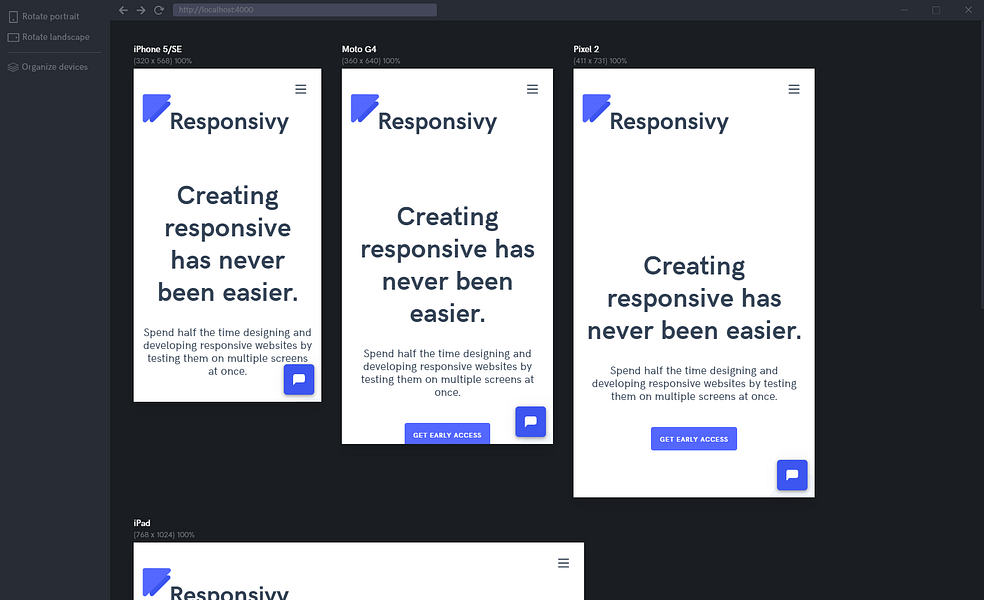Close the application window
Screen dimensions: 984x600
[x=968, y=10]
